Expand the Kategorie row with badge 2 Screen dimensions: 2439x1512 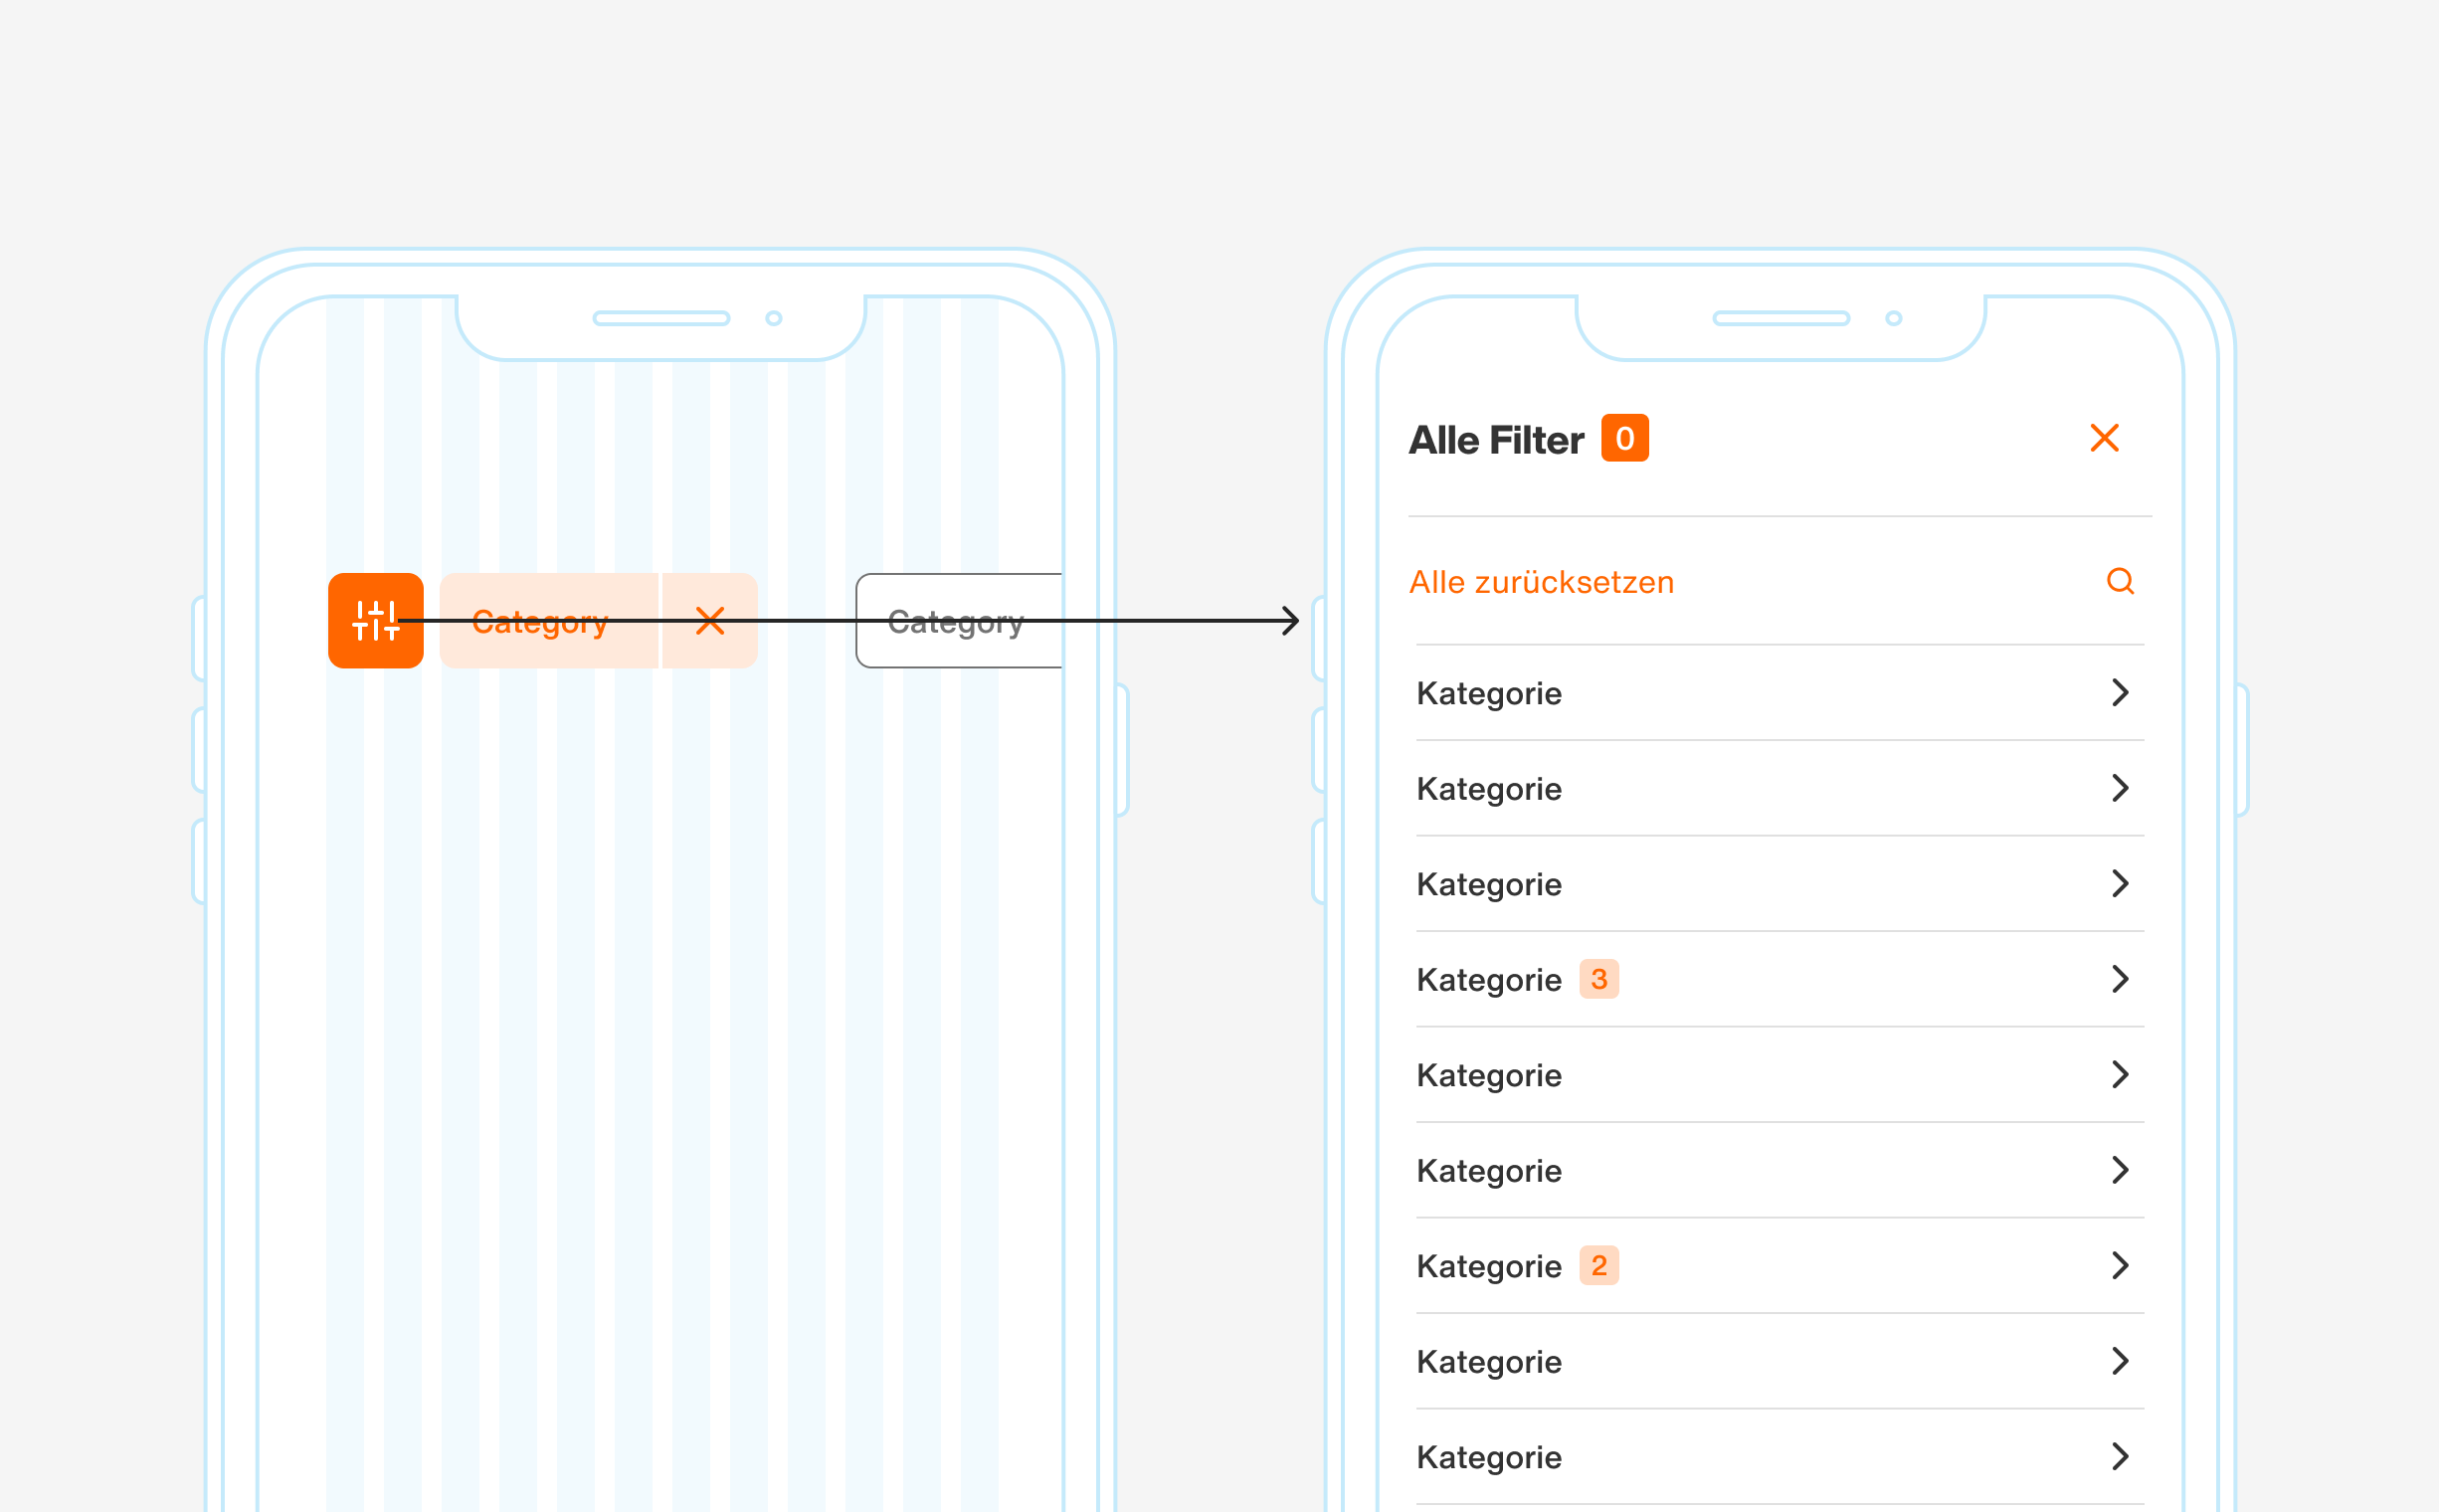tap(1780, 1266)
